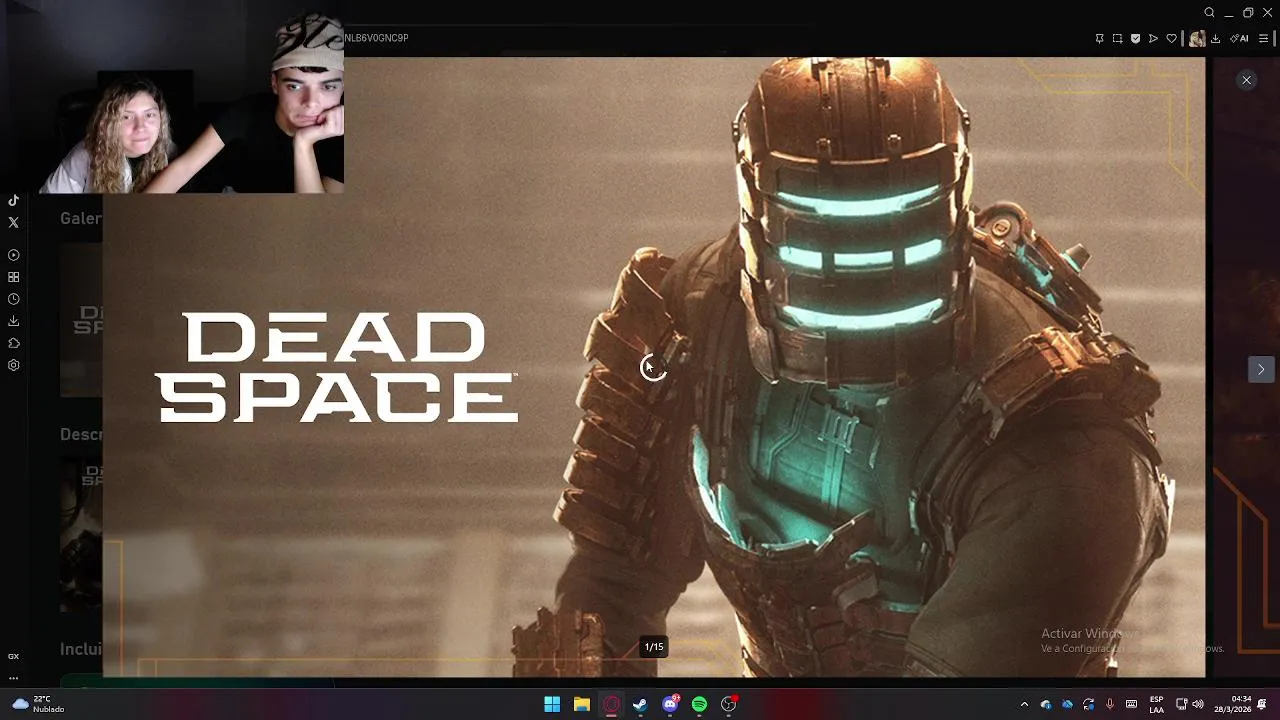Click the browser search magnifier icon
This screenshot has height=720, width=1280.
tap(1209, 13)
